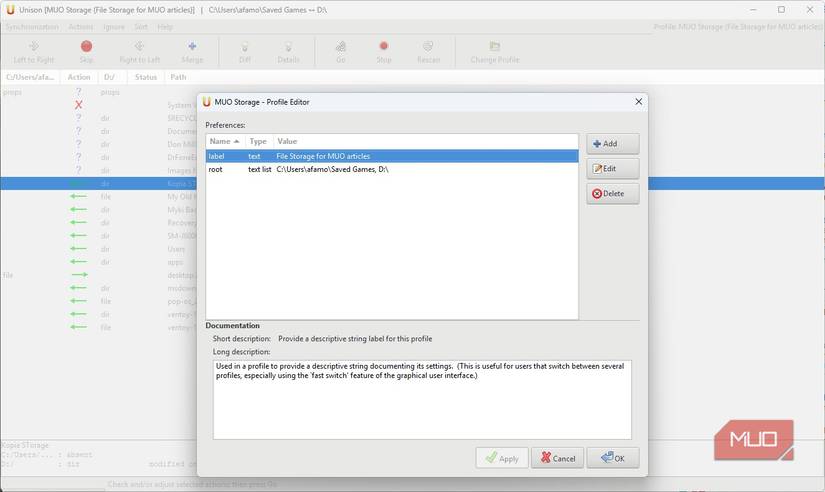Viewport: 825px width, 492px height.
Task: Click the Add button's plus icon
Action: pos(597,144)
